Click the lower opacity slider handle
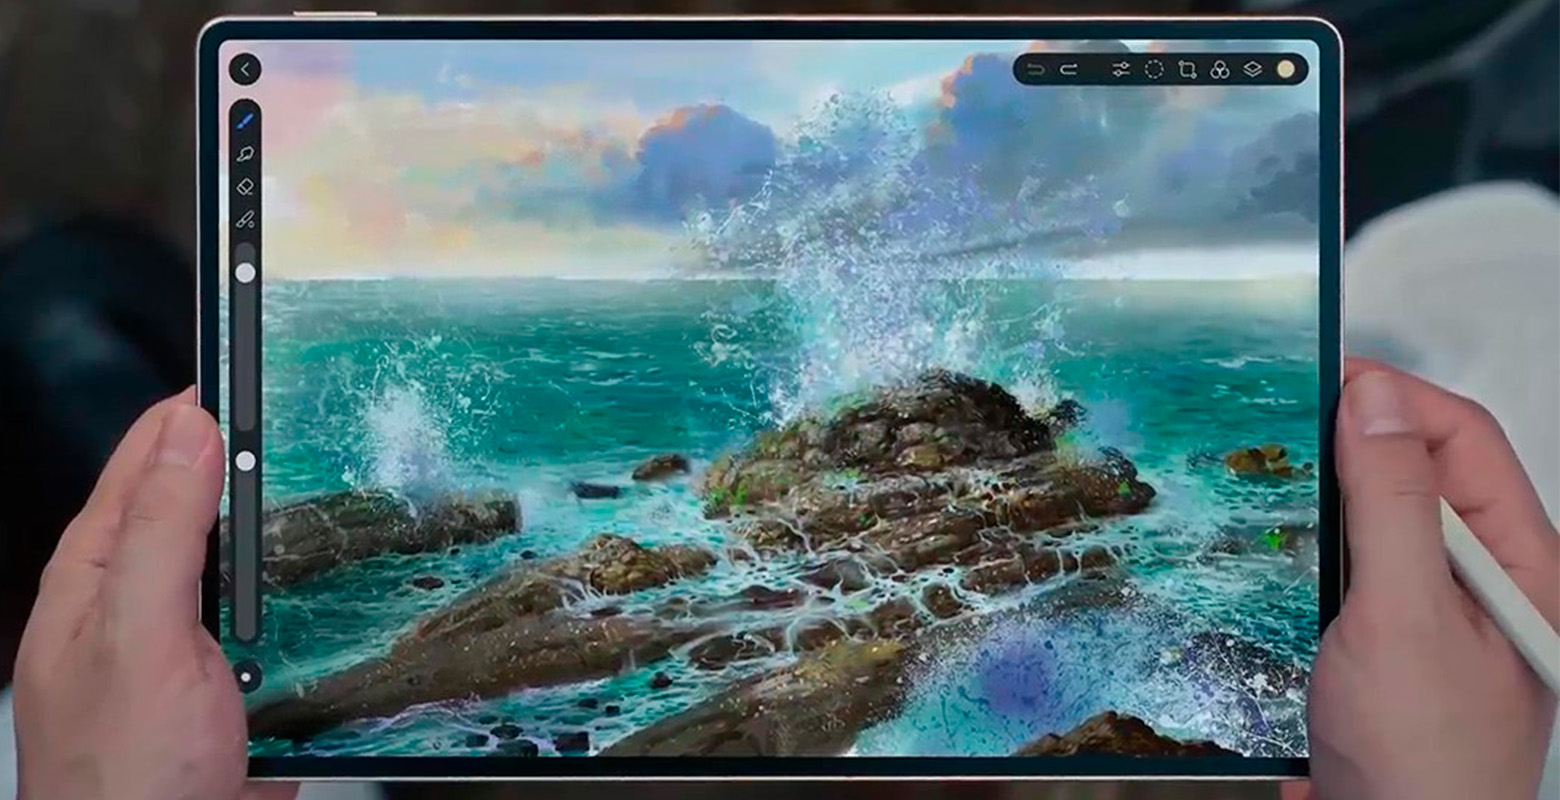Screen dimensions: 1560x800 [x=245, y=461]
